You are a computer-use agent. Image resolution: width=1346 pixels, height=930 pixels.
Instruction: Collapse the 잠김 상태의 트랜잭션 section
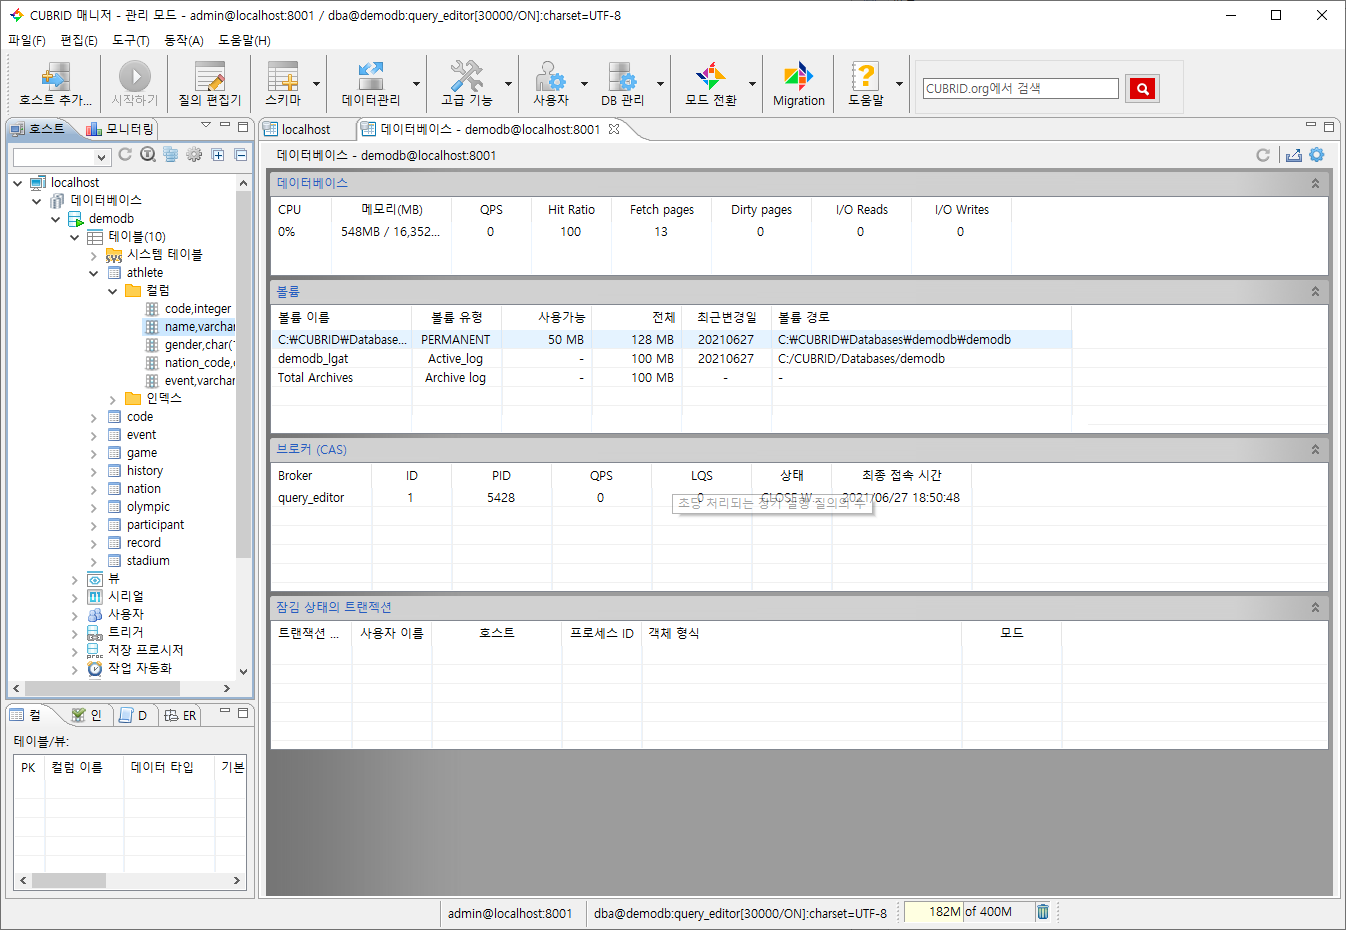coord(1315,608)
